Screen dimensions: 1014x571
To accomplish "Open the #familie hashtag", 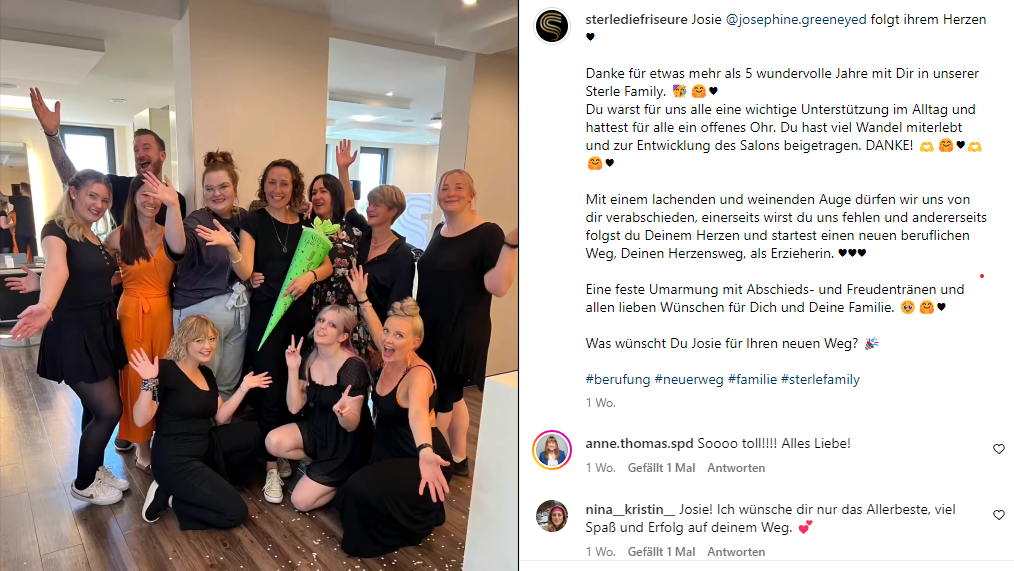I will 752,380.
